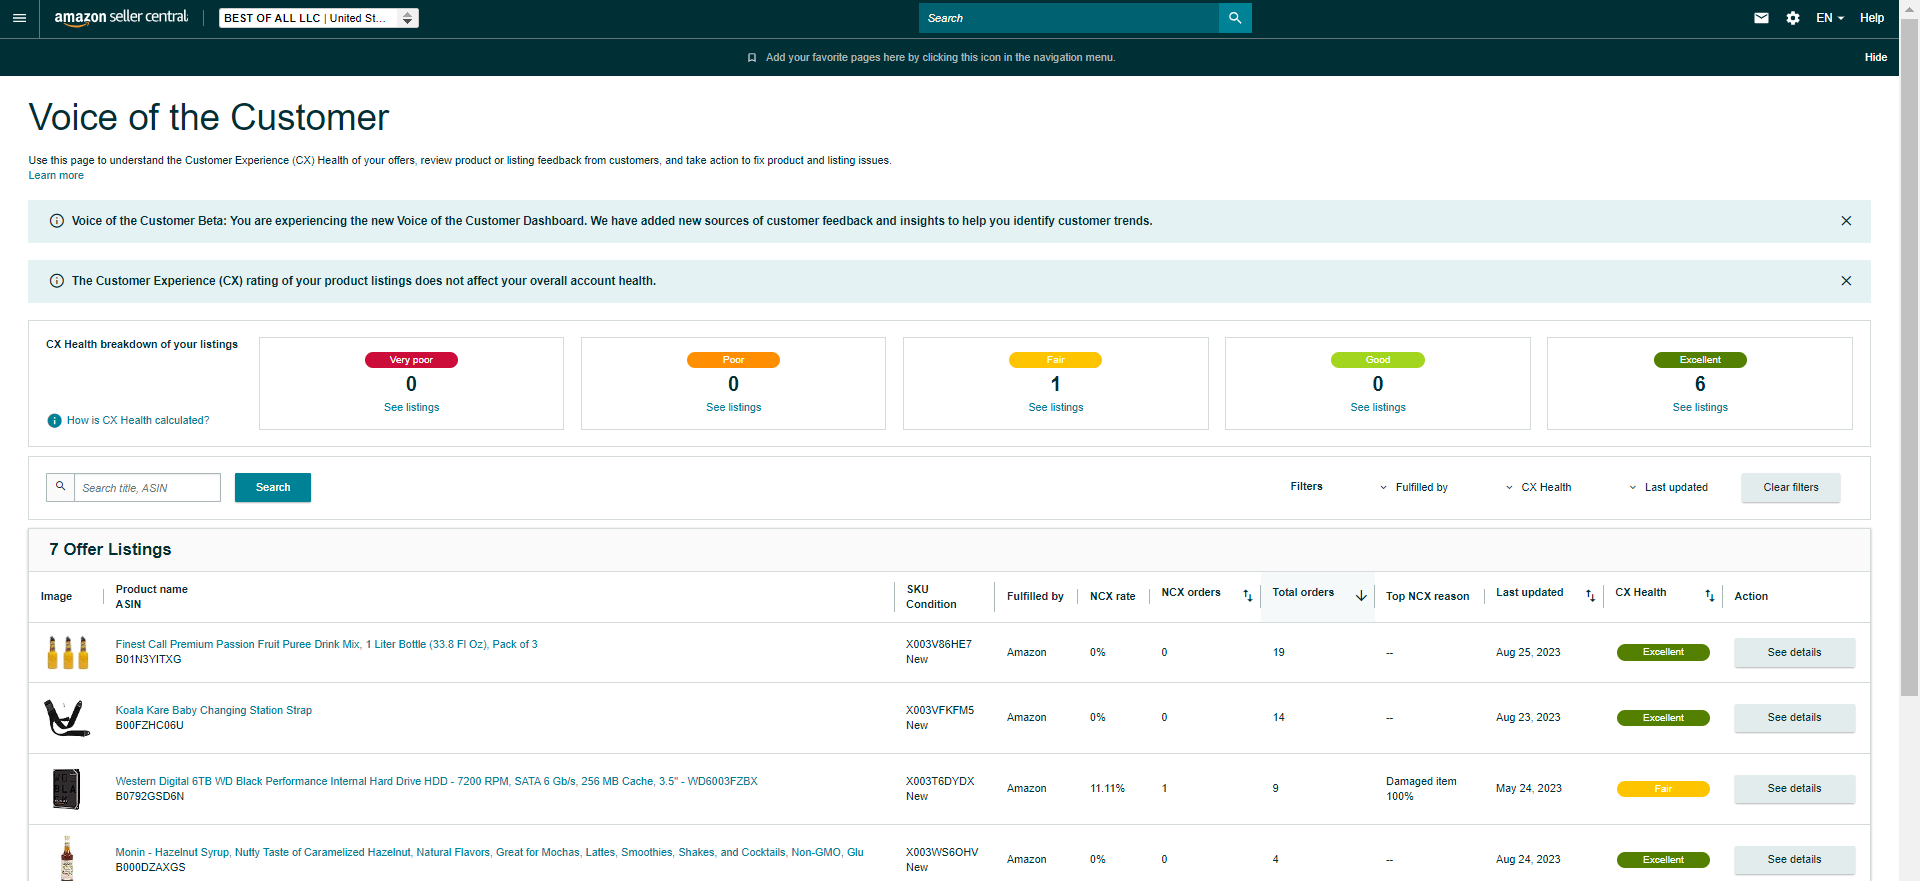Image resolution: width=1920 pixels, height=881 pixels.
Task: Click the page vertical scrollbar
Action: tap(1909, 355)
